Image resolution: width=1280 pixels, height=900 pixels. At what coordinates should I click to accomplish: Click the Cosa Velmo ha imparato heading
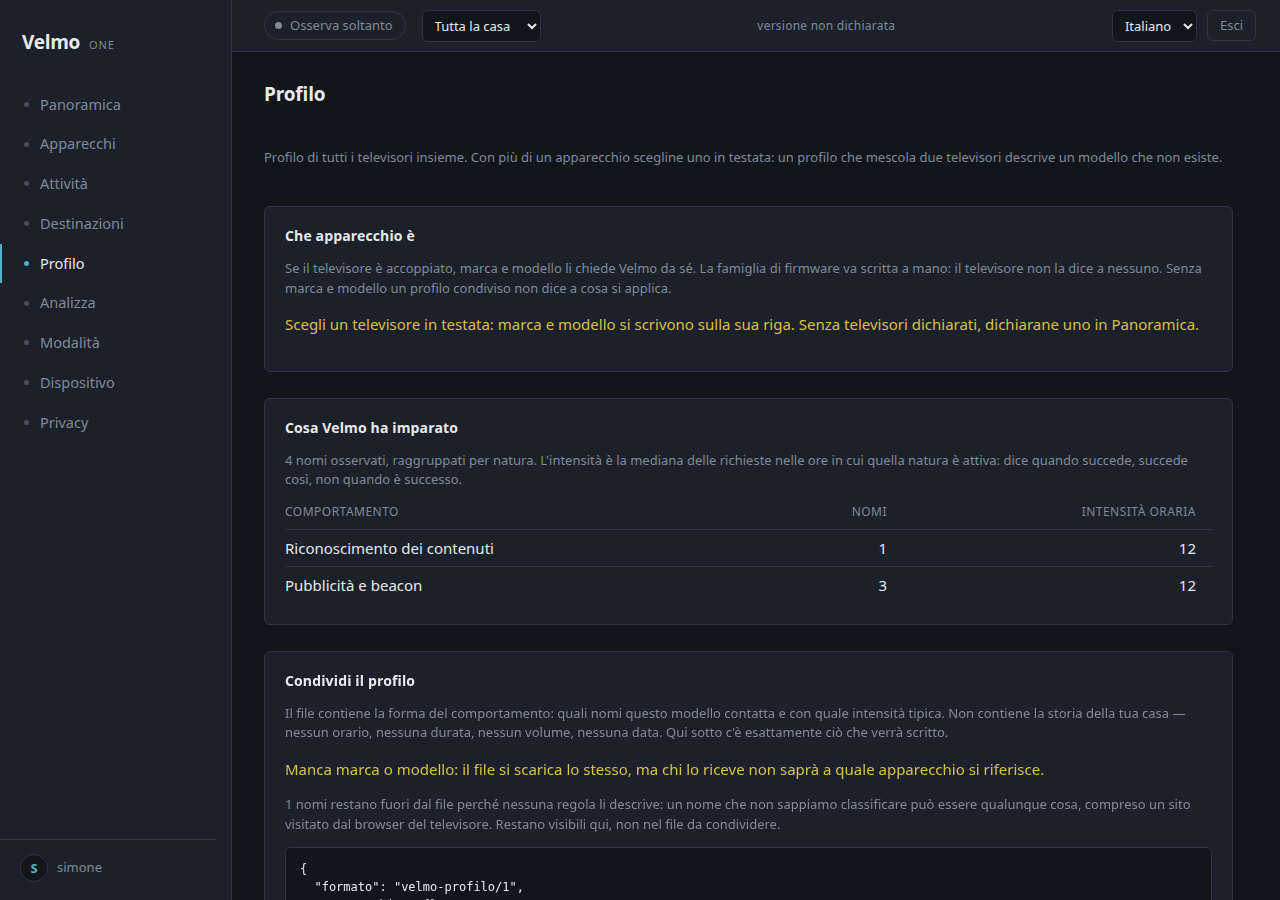click(371, 428)
